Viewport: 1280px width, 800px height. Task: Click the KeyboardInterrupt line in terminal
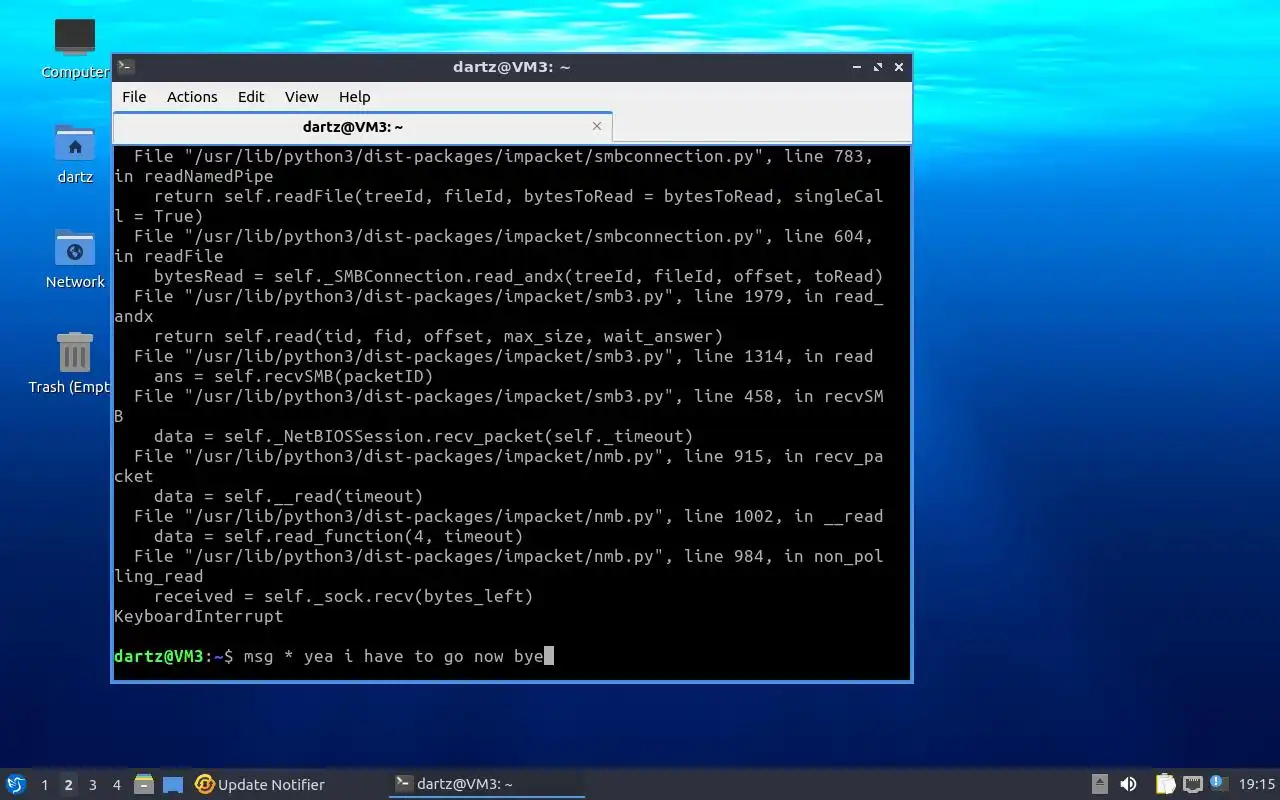pyautogui.click(x=199, y=617)
